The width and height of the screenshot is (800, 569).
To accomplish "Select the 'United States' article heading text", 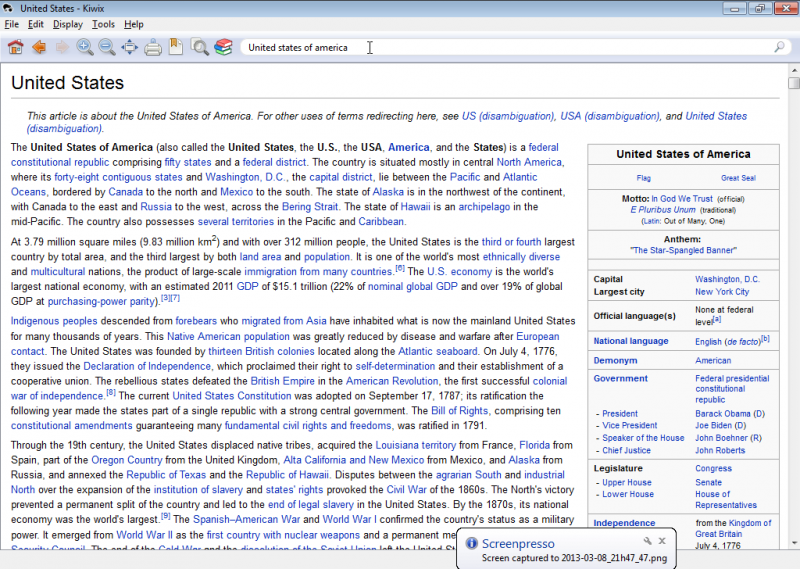I will pyautogui.click(x=67, y=83).
